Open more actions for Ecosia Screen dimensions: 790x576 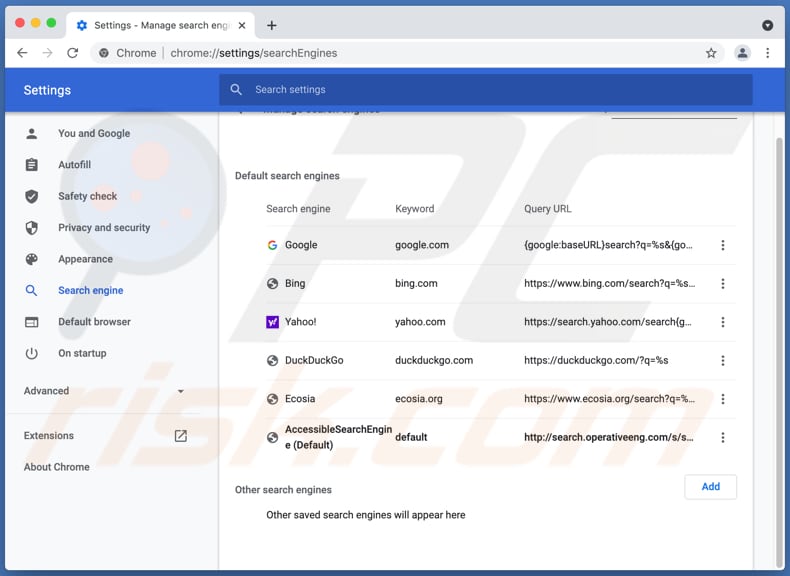[x=722, y=399]
